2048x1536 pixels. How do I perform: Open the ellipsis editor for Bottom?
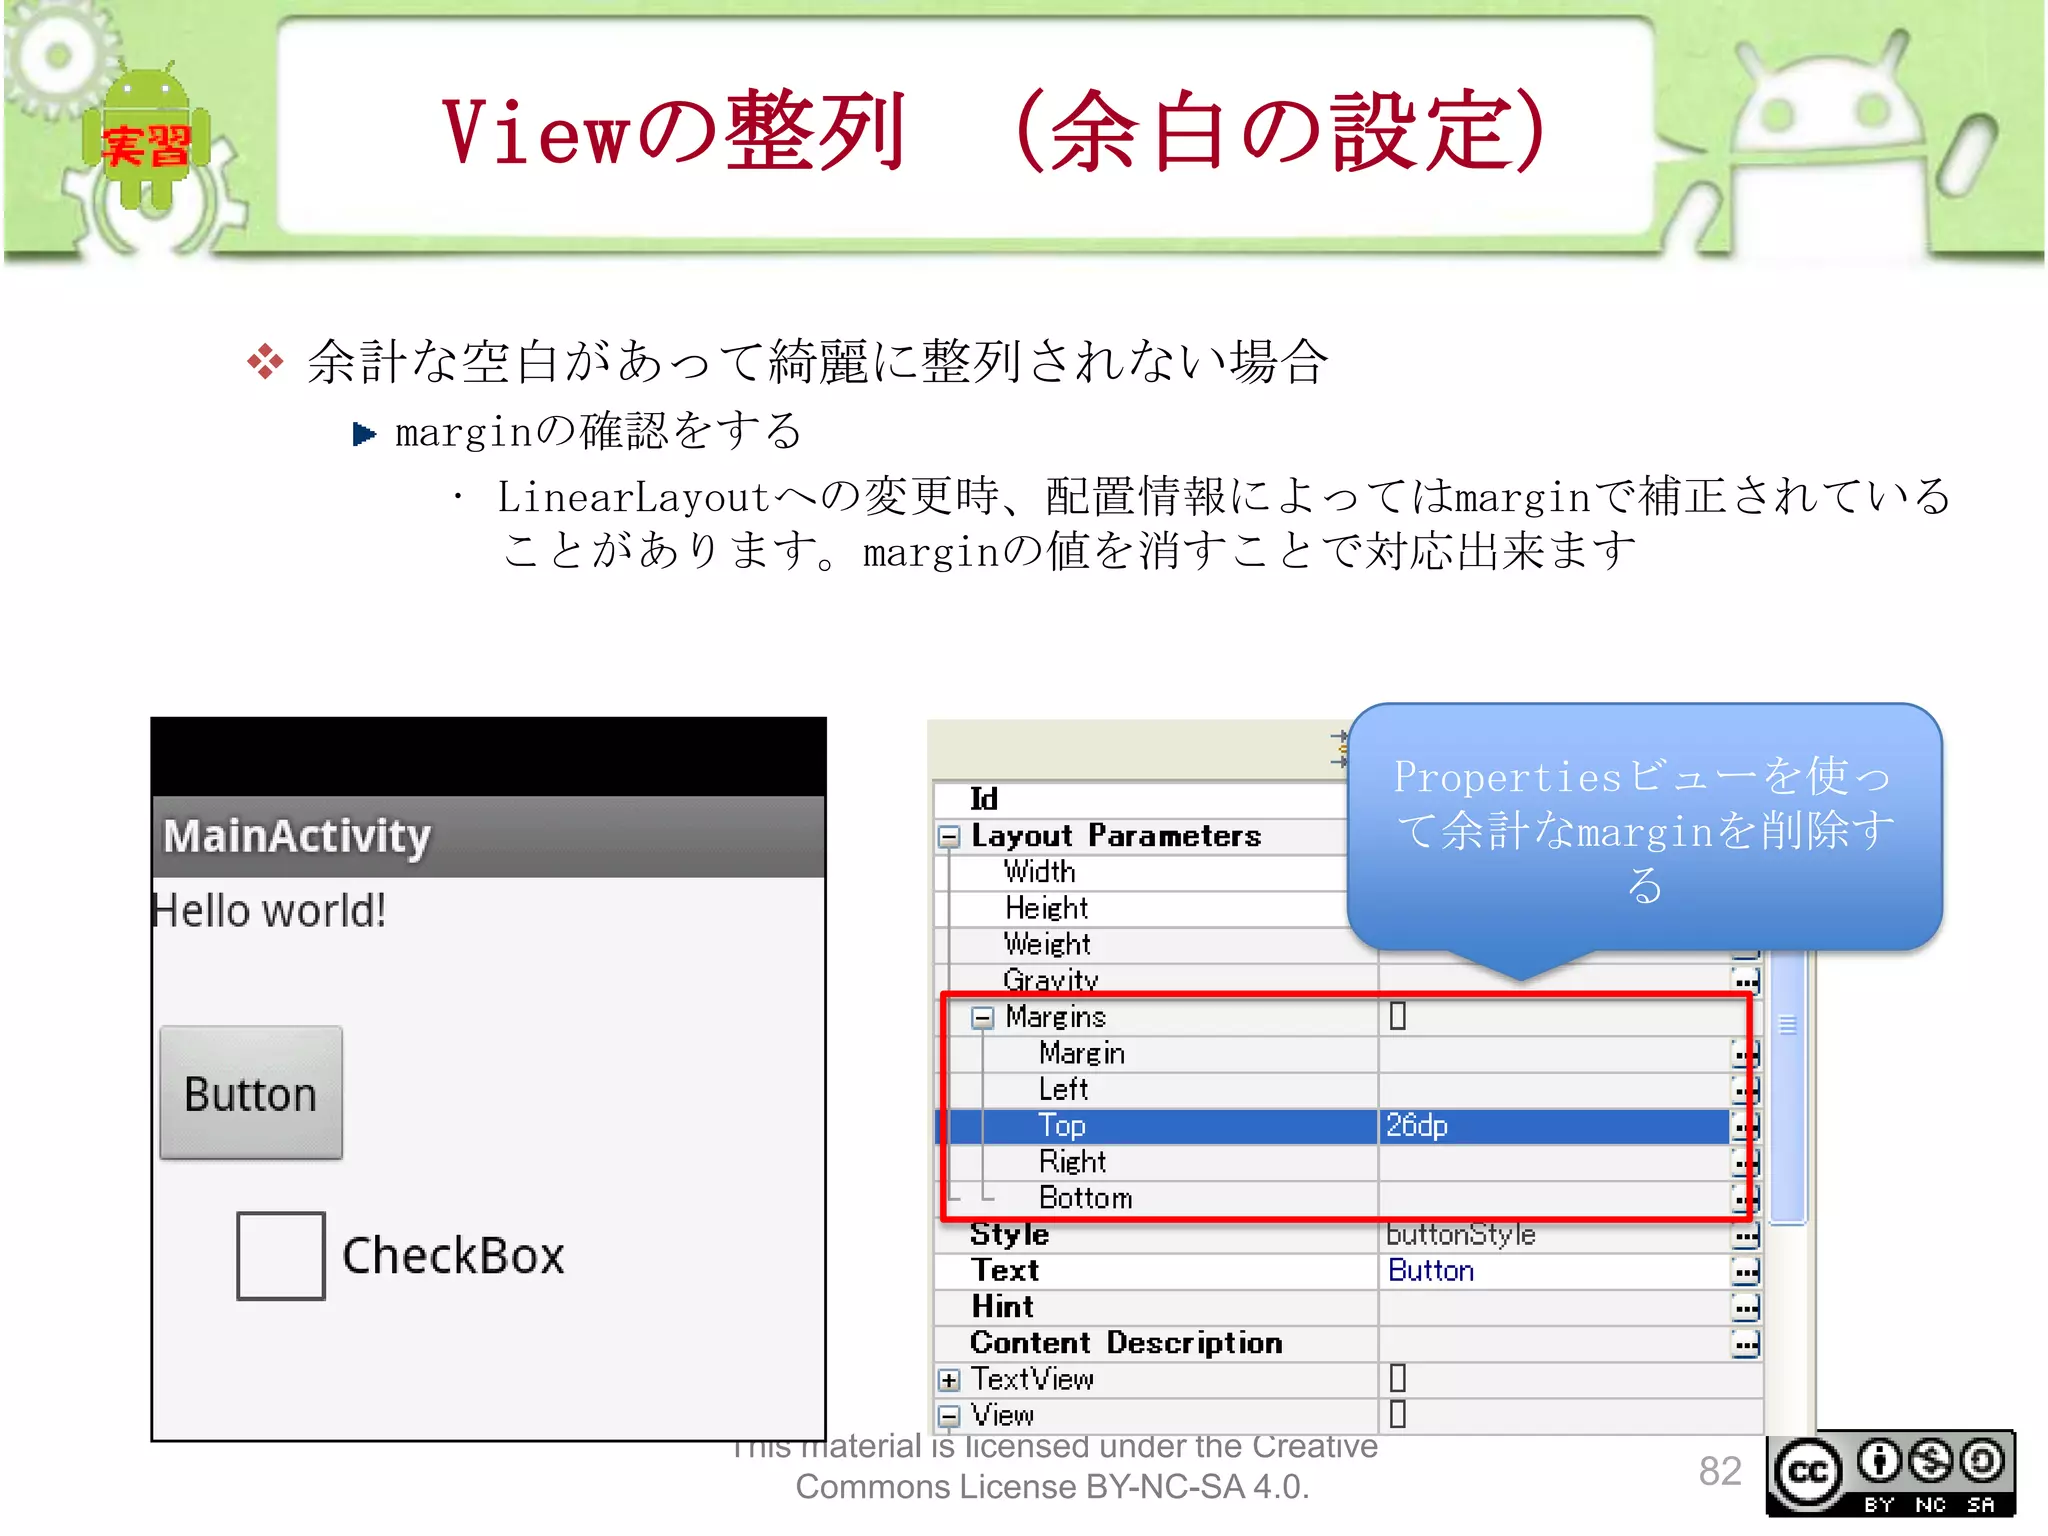coord(1746,1198)
